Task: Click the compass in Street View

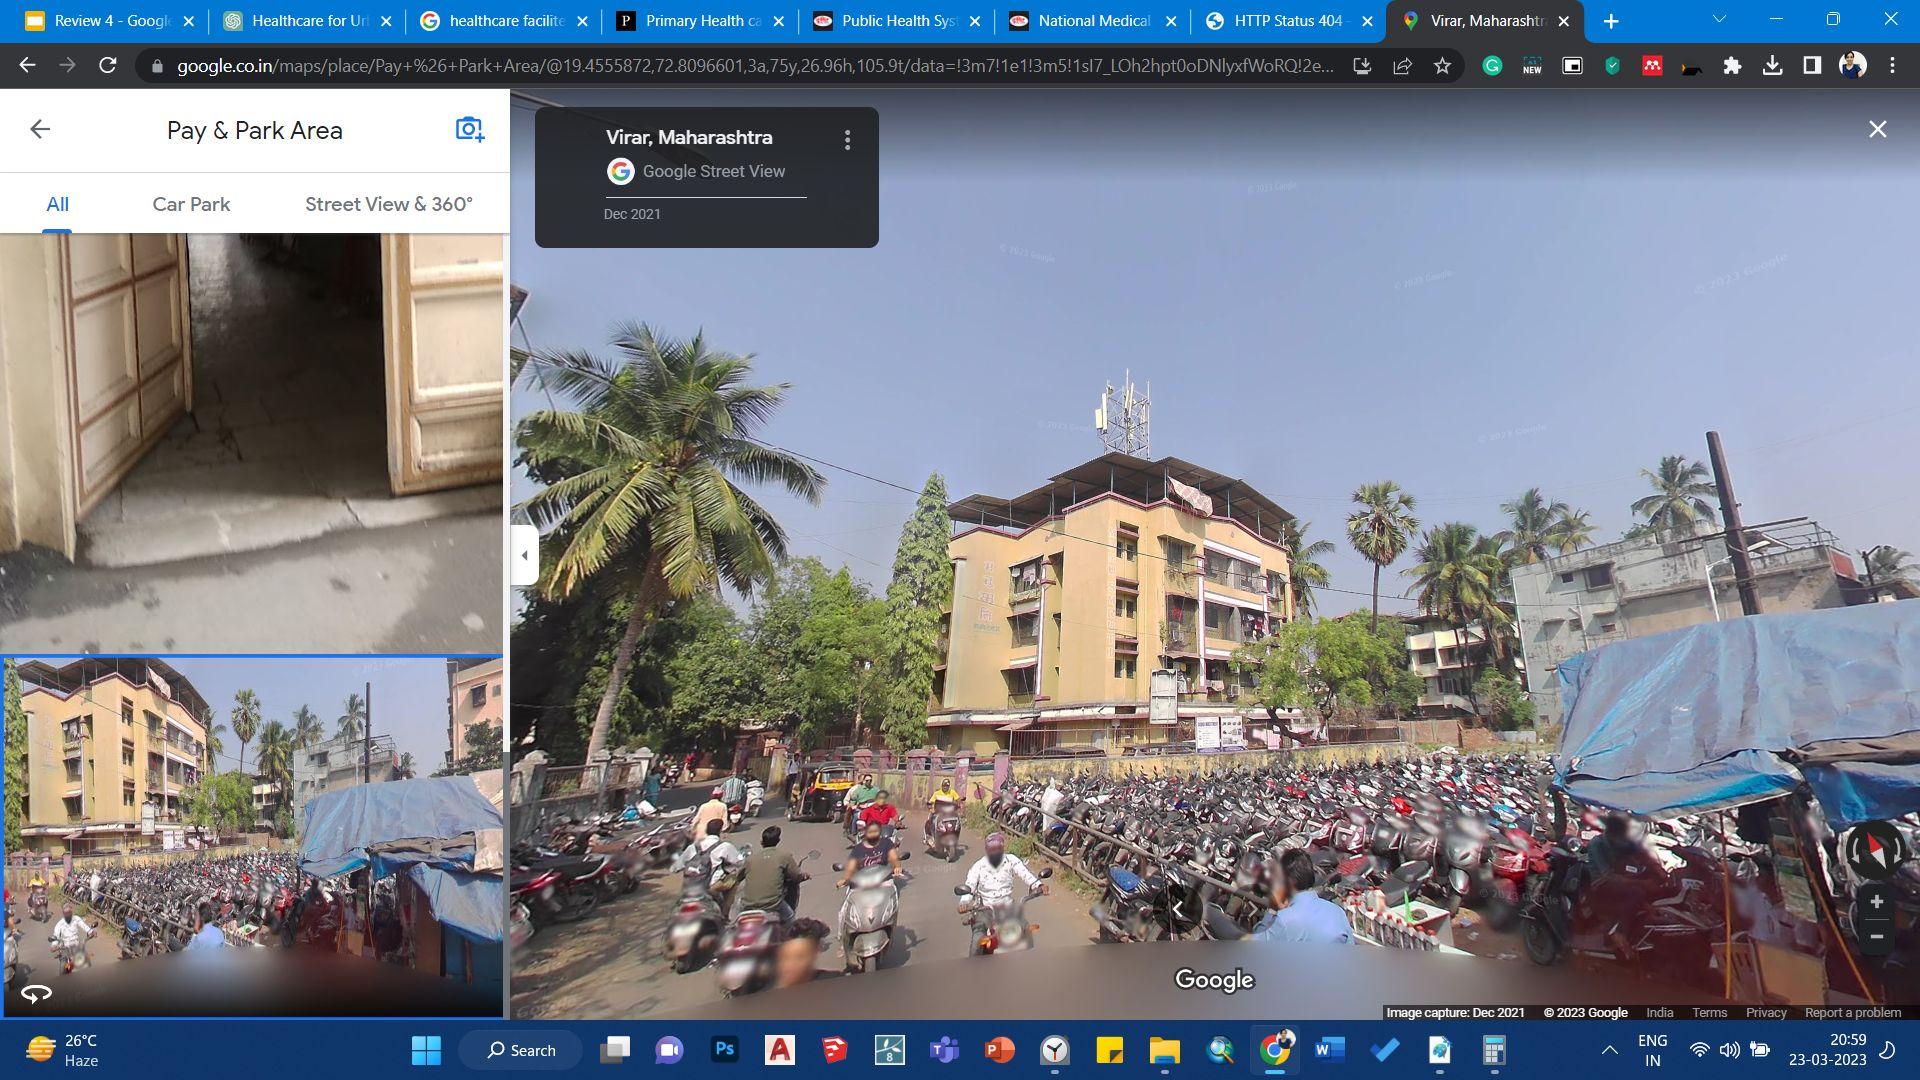Action: (1875, 850)
